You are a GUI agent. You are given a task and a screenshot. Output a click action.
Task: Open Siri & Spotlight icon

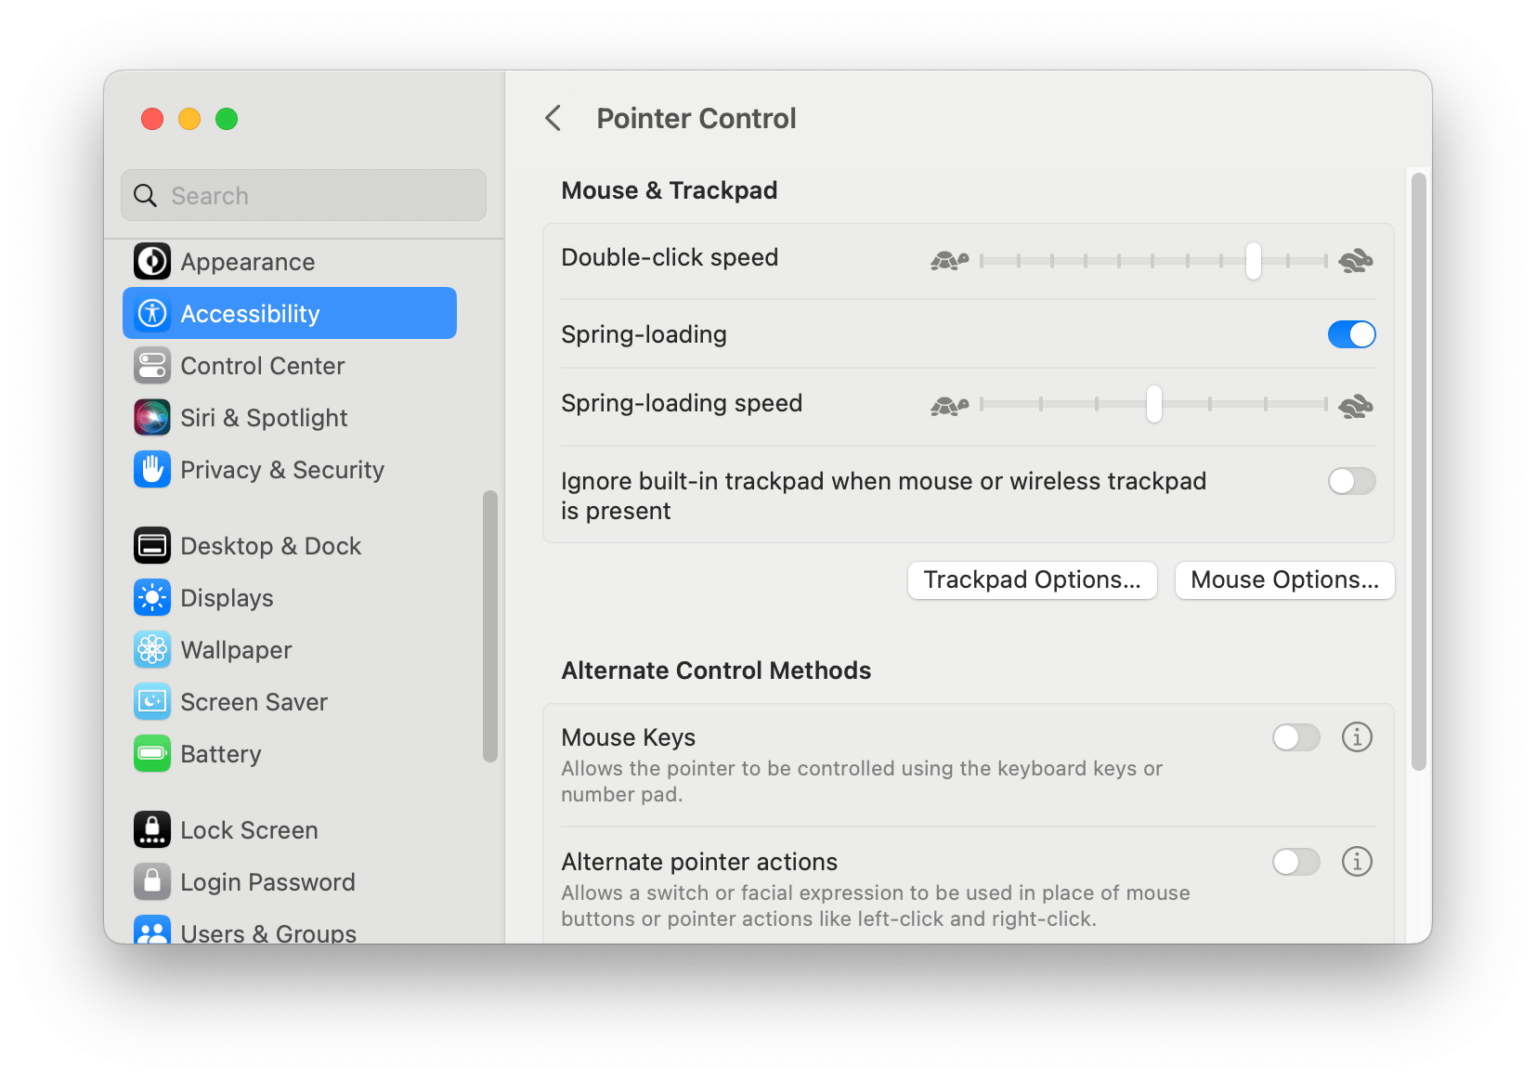pos(152,418)
